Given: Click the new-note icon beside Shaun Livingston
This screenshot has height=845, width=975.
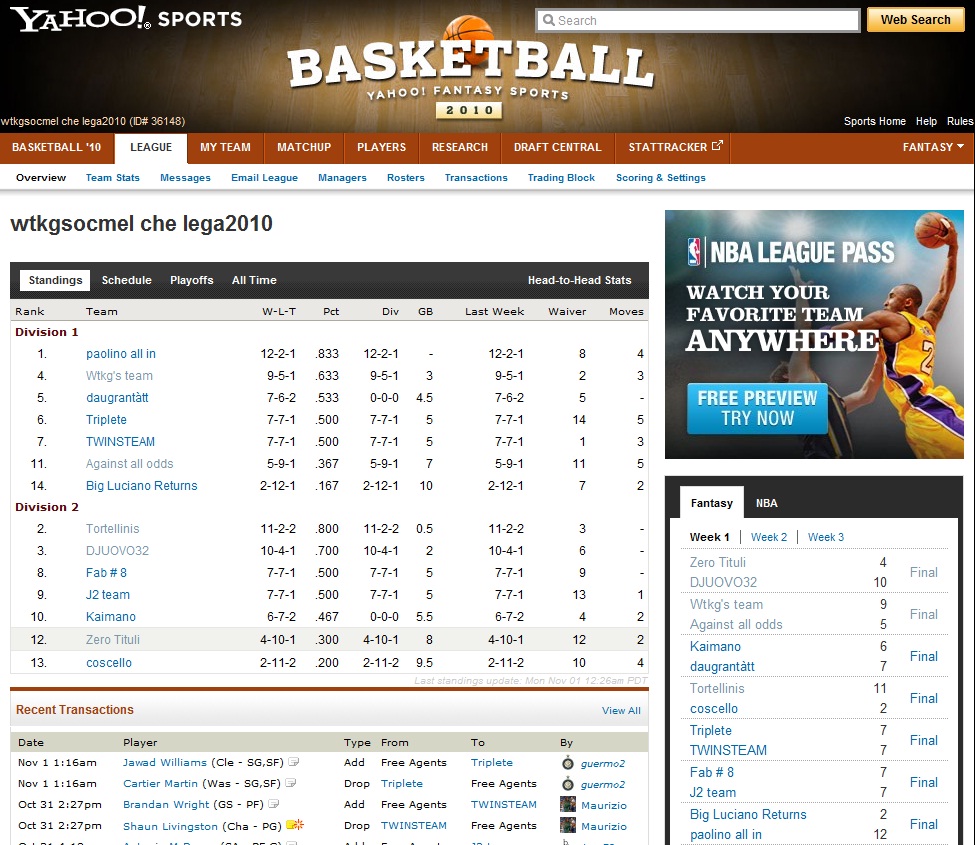Looking at the screenshot, I should [295, 826].
